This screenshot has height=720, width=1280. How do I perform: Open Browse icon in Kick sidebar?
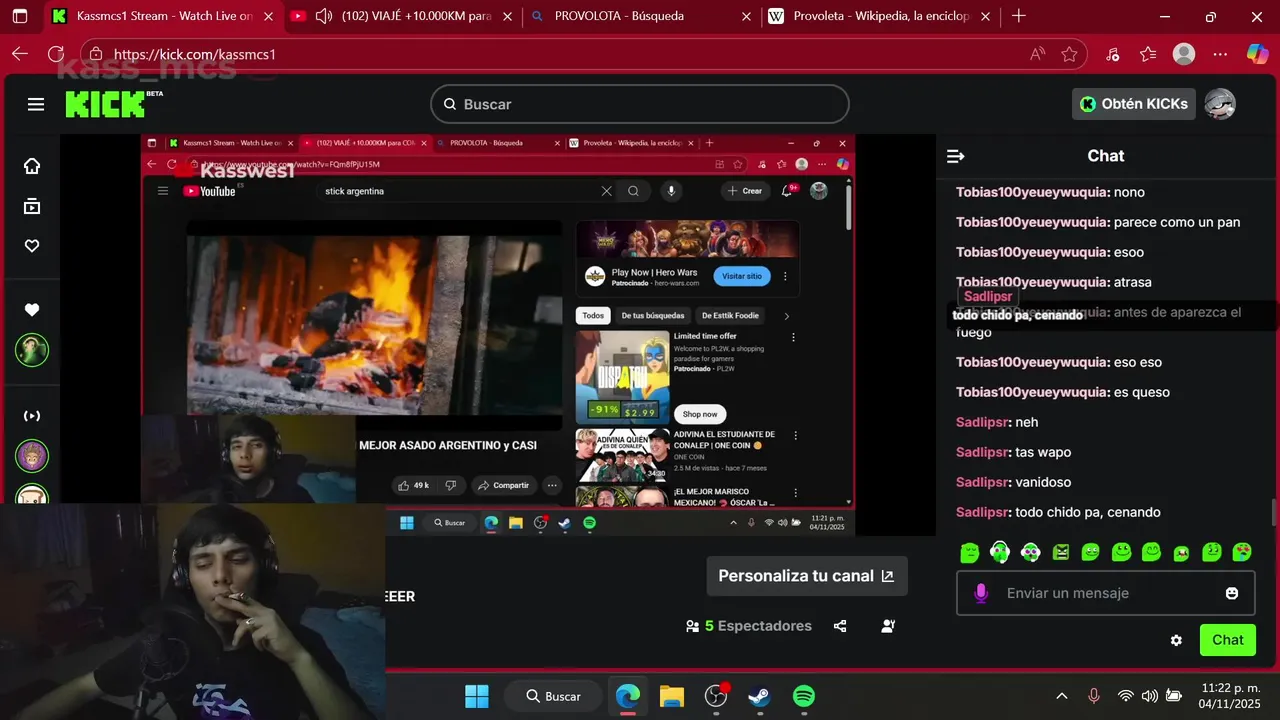click(32, 206)
